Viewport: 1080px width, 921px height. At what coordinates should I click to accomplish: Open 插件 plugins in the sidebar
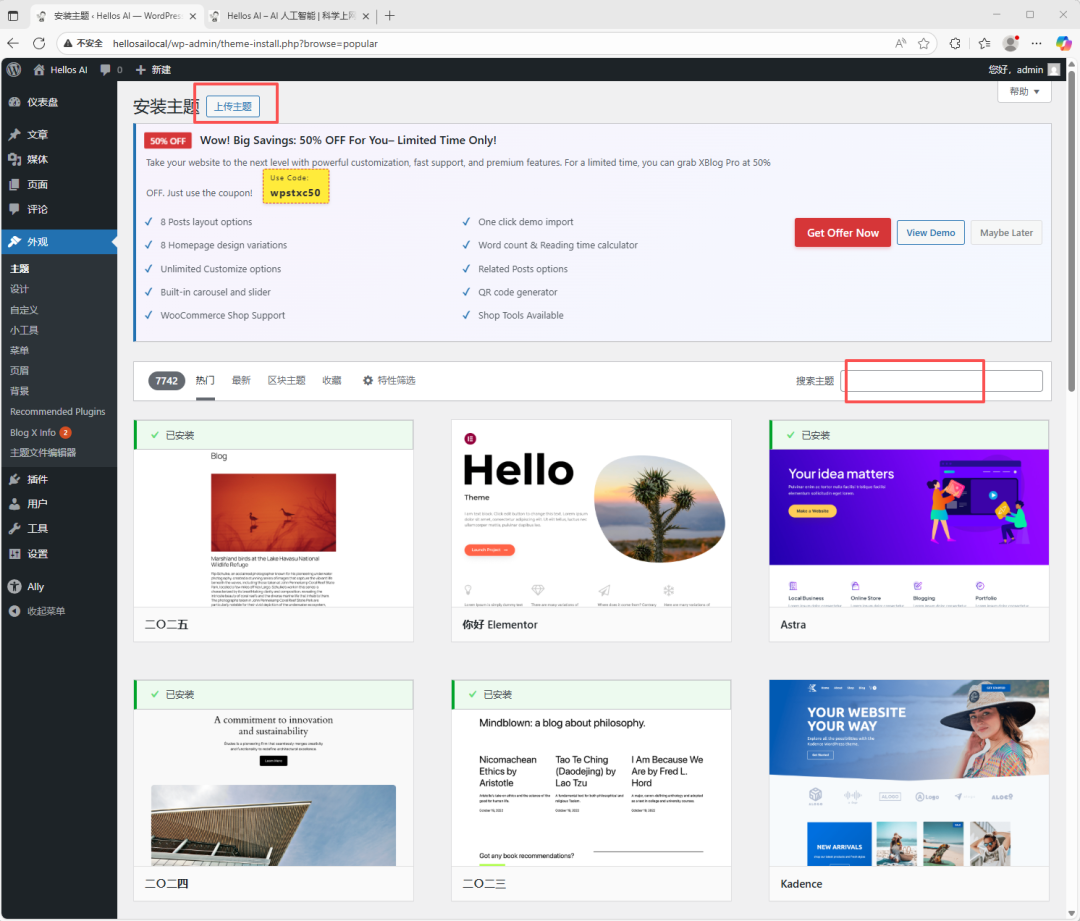(x=37, y=479)
